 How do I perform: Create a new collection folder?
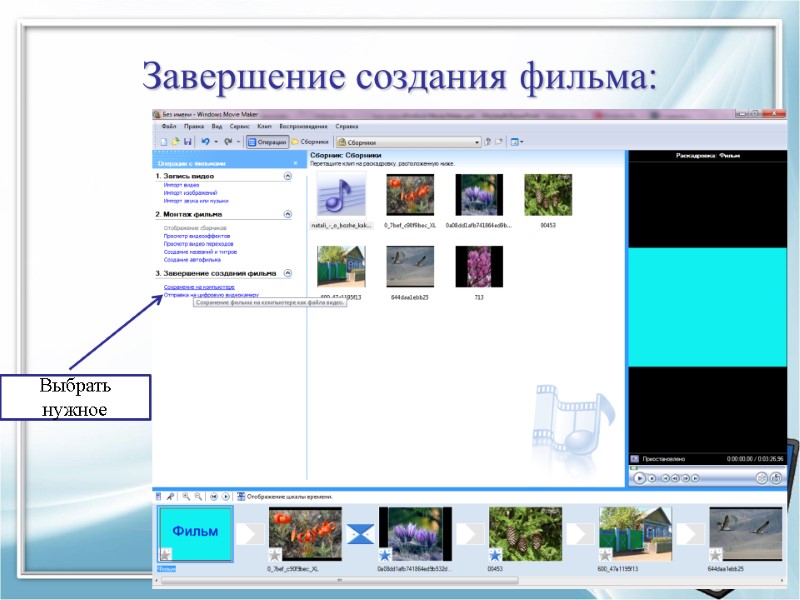coord(499,142)
